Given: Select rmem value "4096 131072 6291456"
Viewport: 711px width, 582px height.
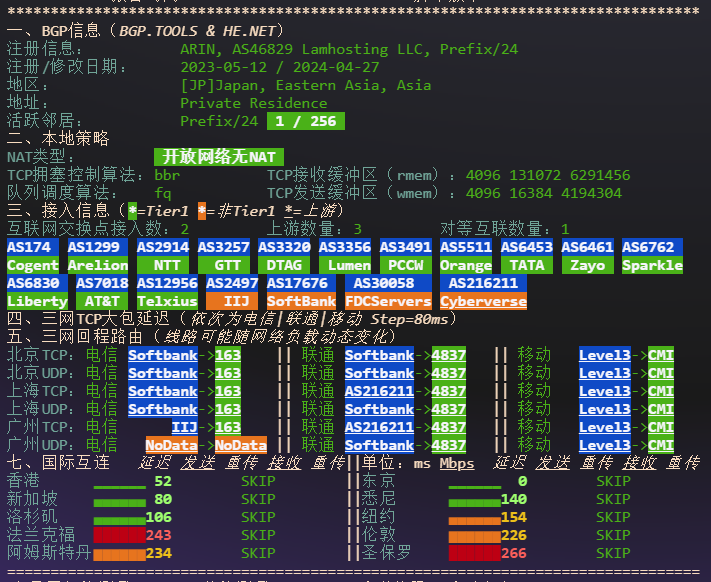Looking at the screenshot, I should (x=548, y=175).
